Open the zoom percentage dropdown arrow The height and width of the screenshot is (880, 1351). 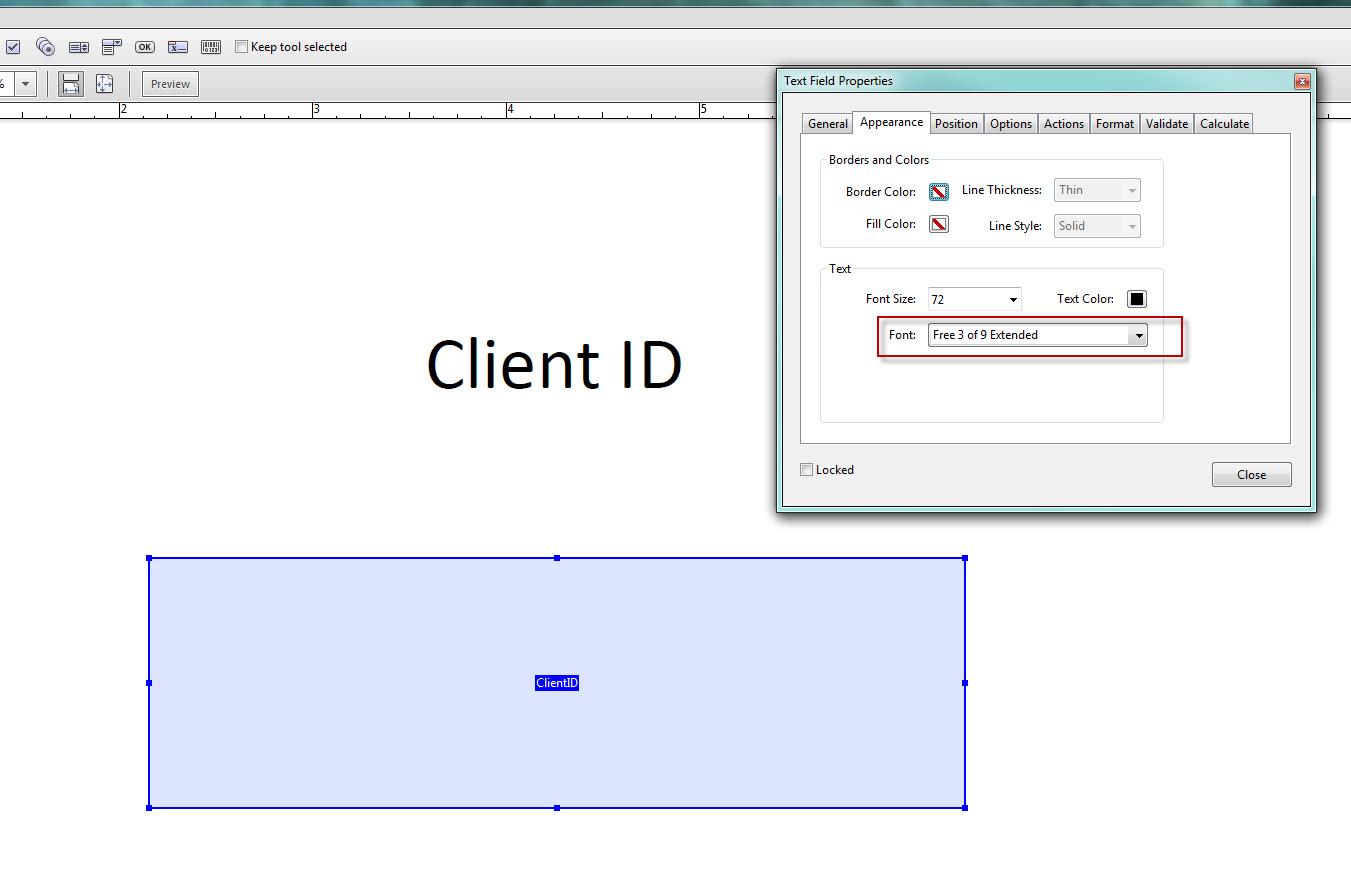tap(26, 84)
